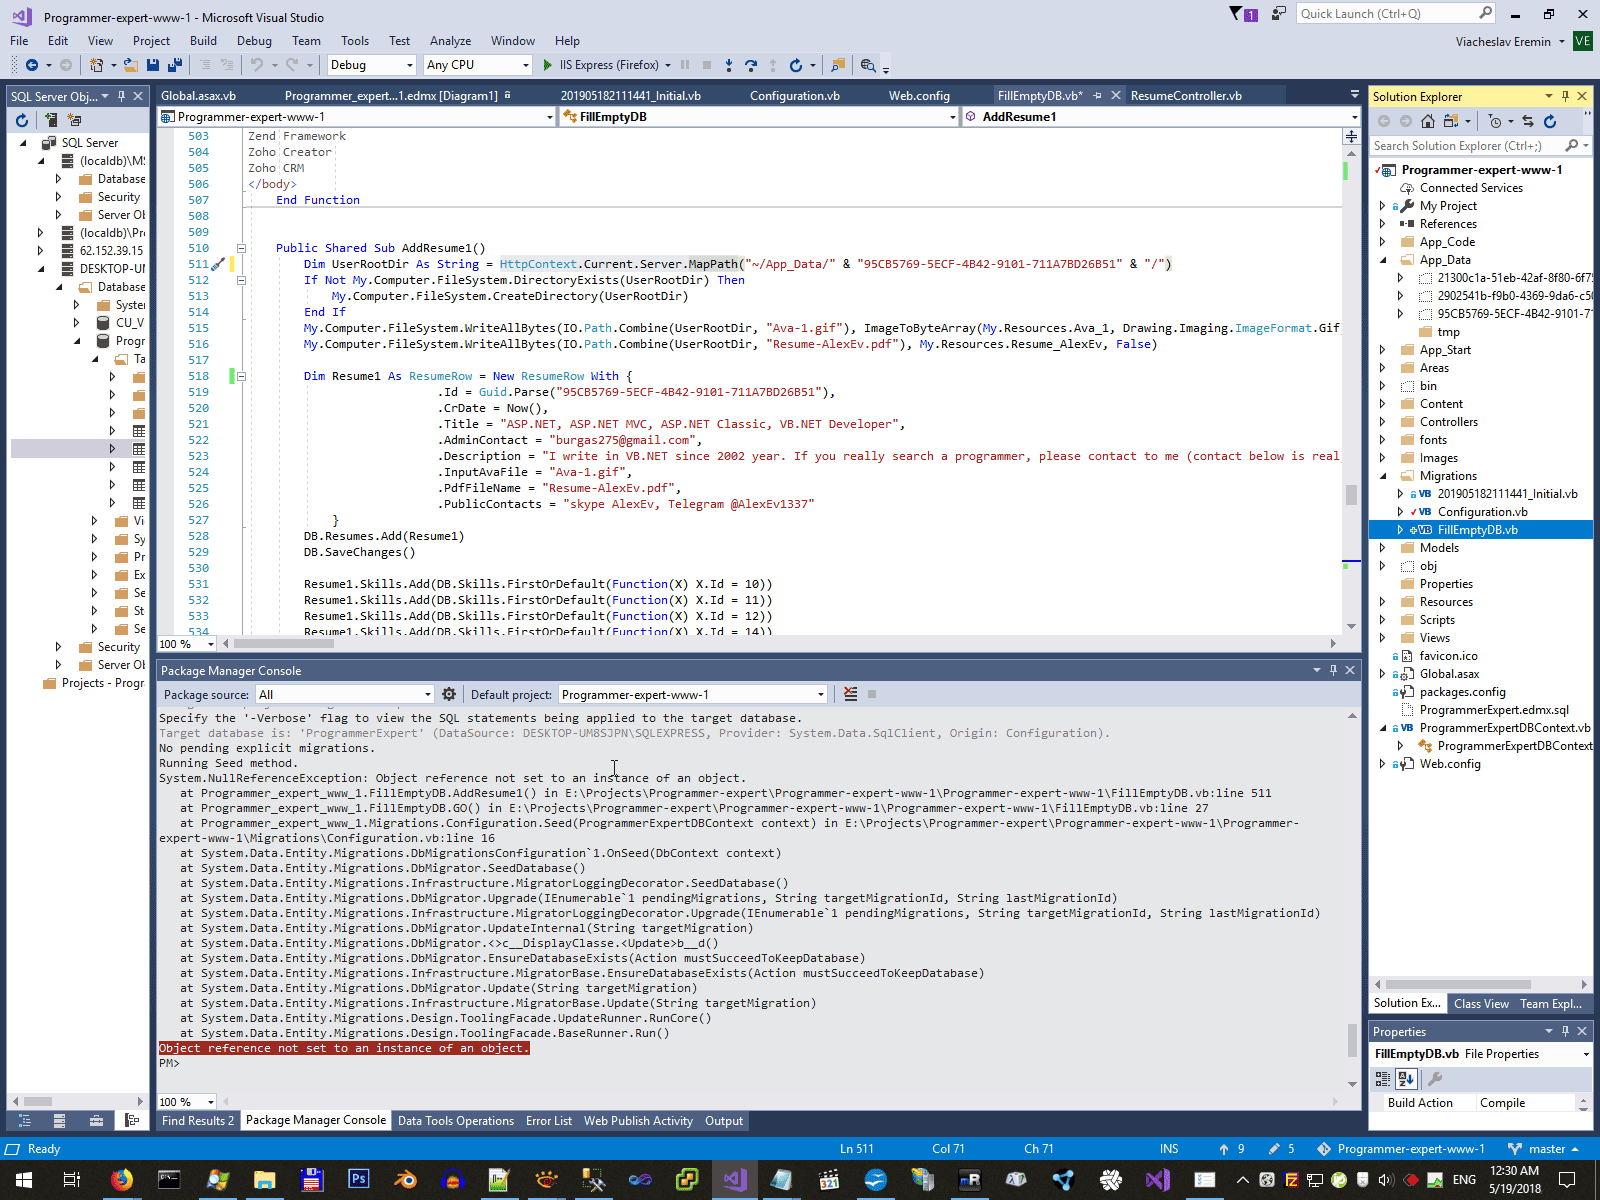Switch to the Class View tab
Screen dimensions: 1600x1200
coord(1481,1003)
